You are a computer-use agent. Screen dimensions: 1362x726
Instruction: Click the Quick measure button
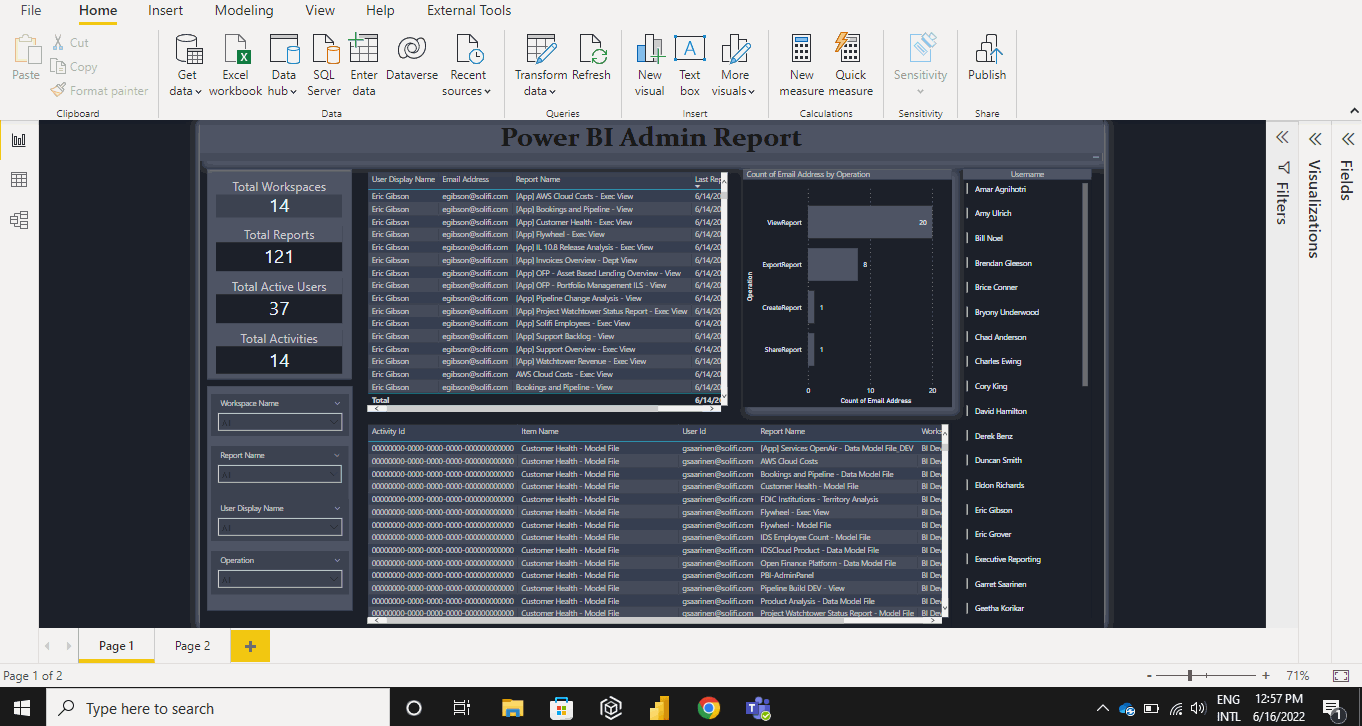[849, 62]
